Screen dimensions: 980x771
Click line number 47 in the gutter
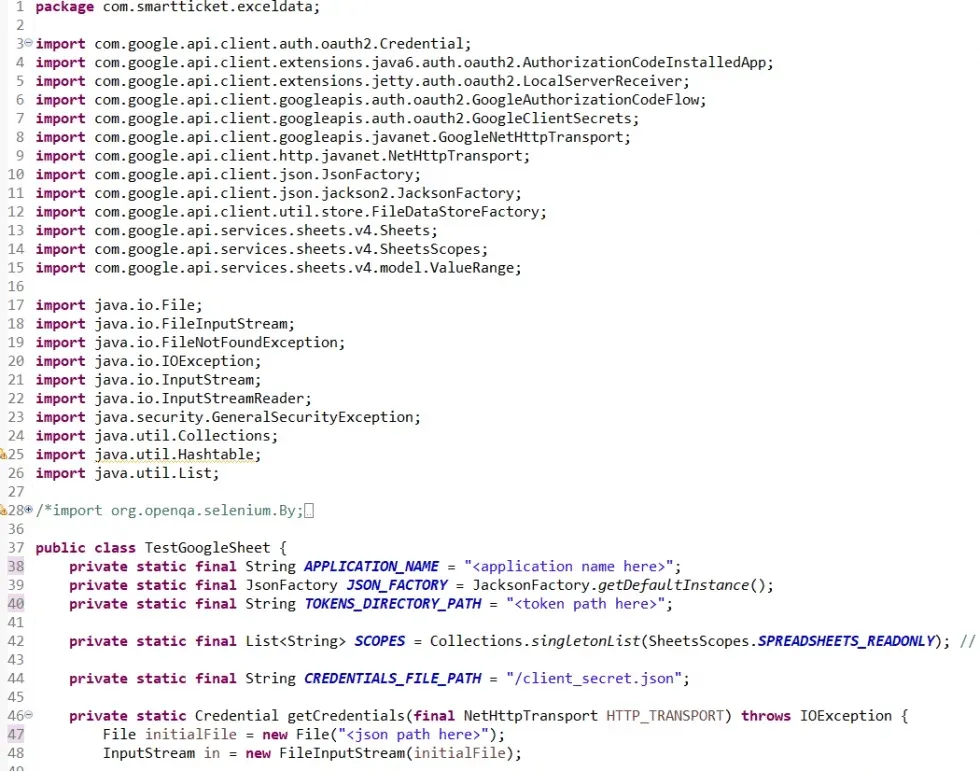[16, 735]
